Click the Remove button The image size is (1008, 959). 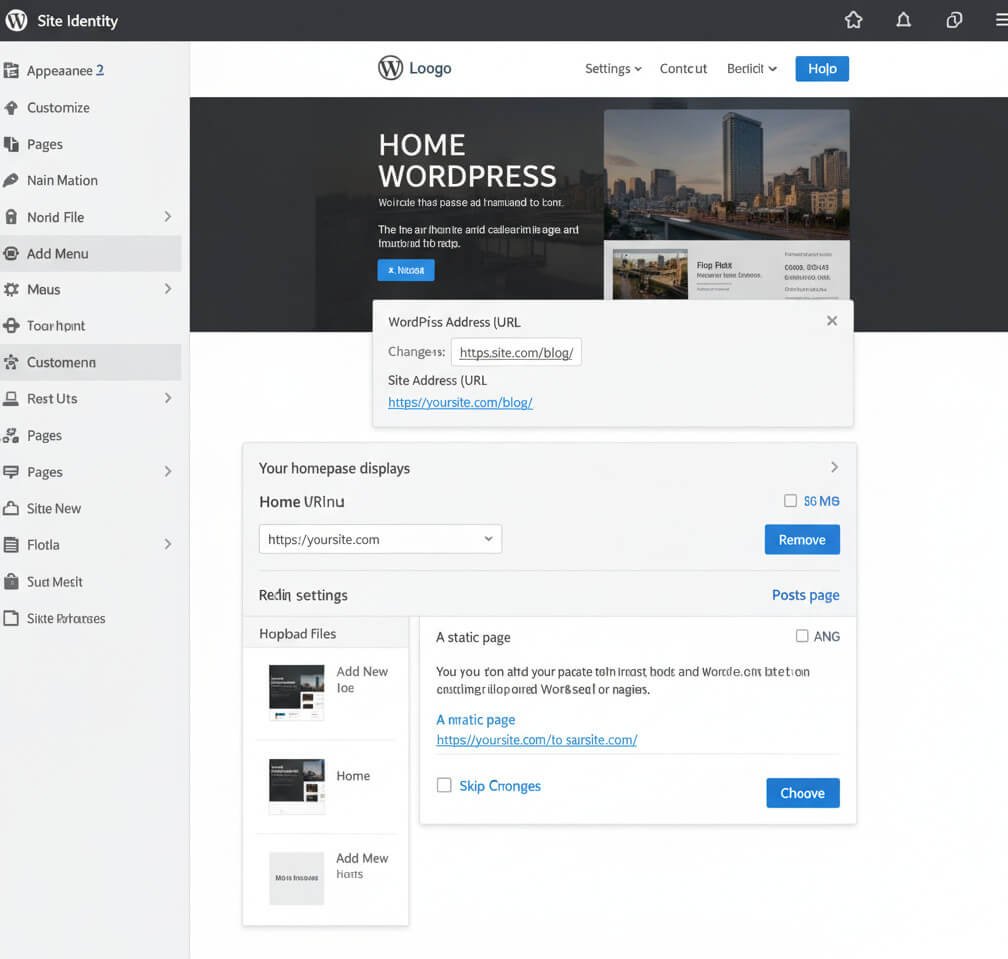click(x=802, y=539)
